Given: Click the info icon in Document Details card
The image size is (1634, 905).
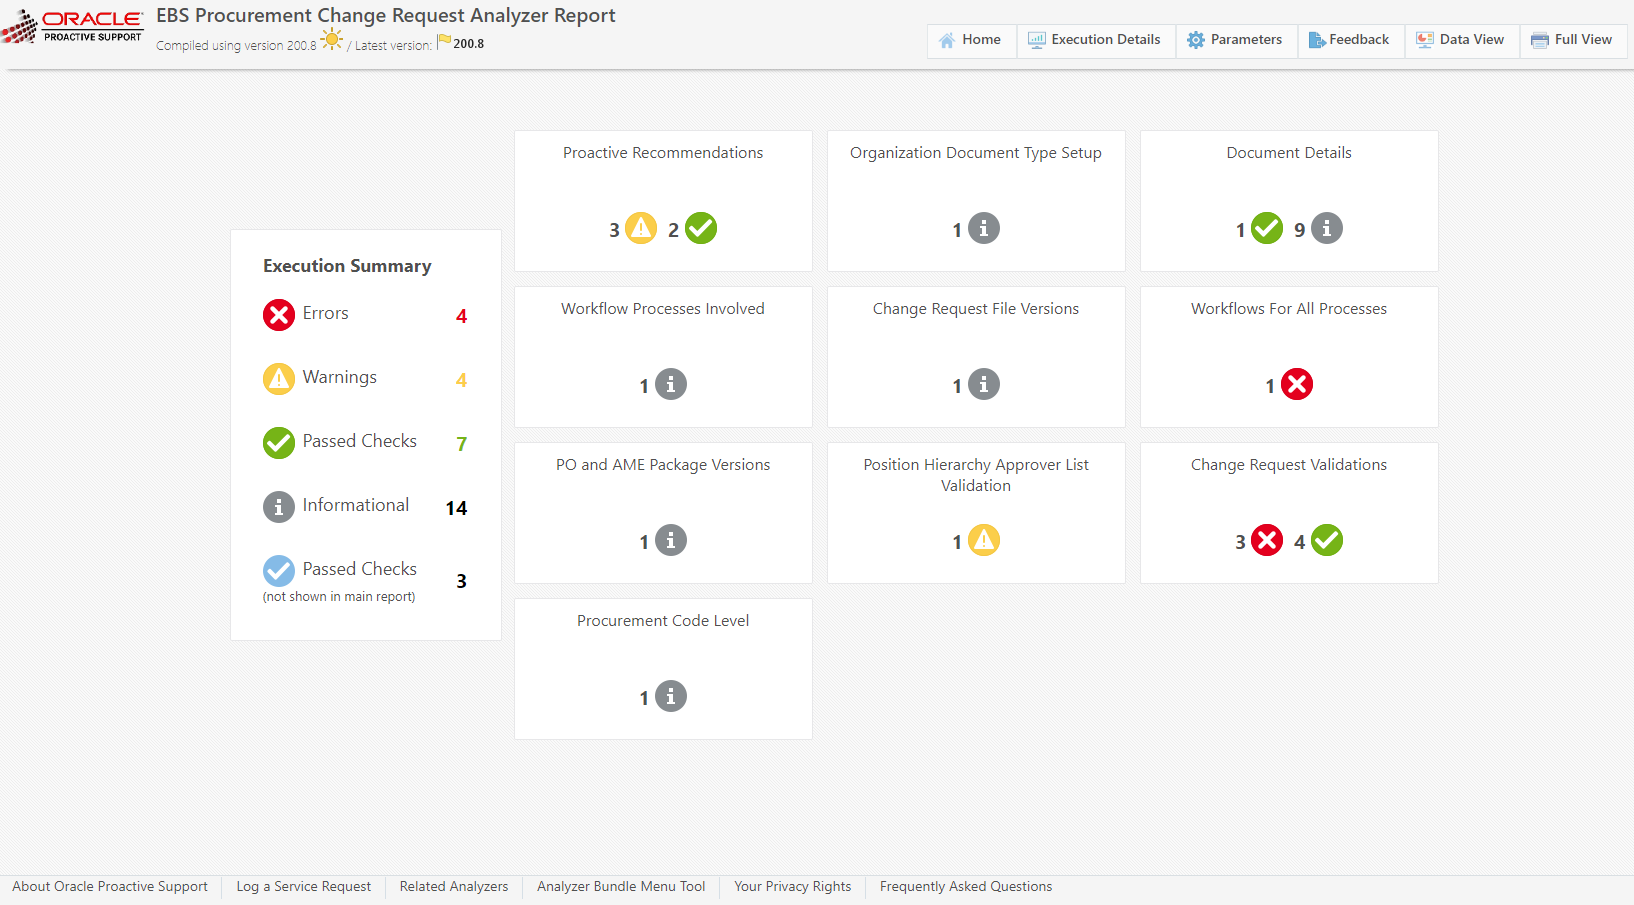Looking at the screenshot, I should click(x=1327, y=228).
